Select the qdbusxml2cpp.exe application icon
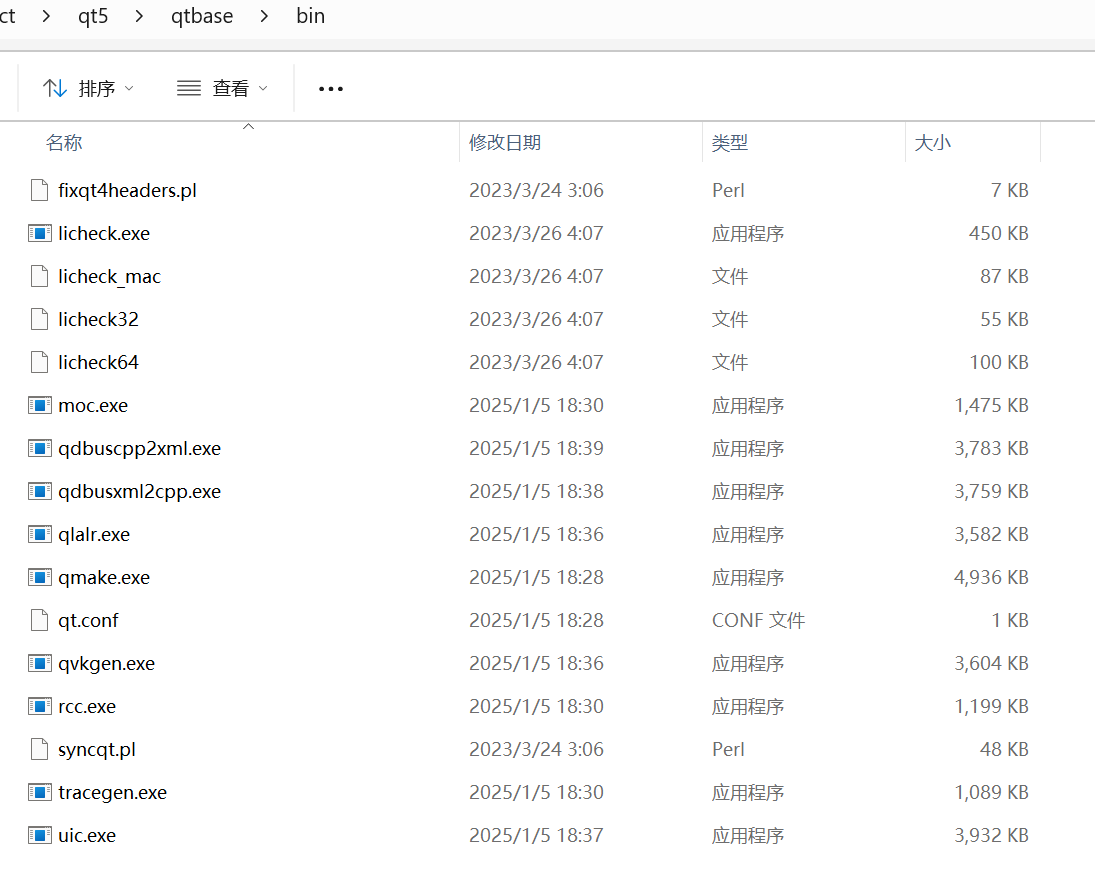 [x=40, y=492]
